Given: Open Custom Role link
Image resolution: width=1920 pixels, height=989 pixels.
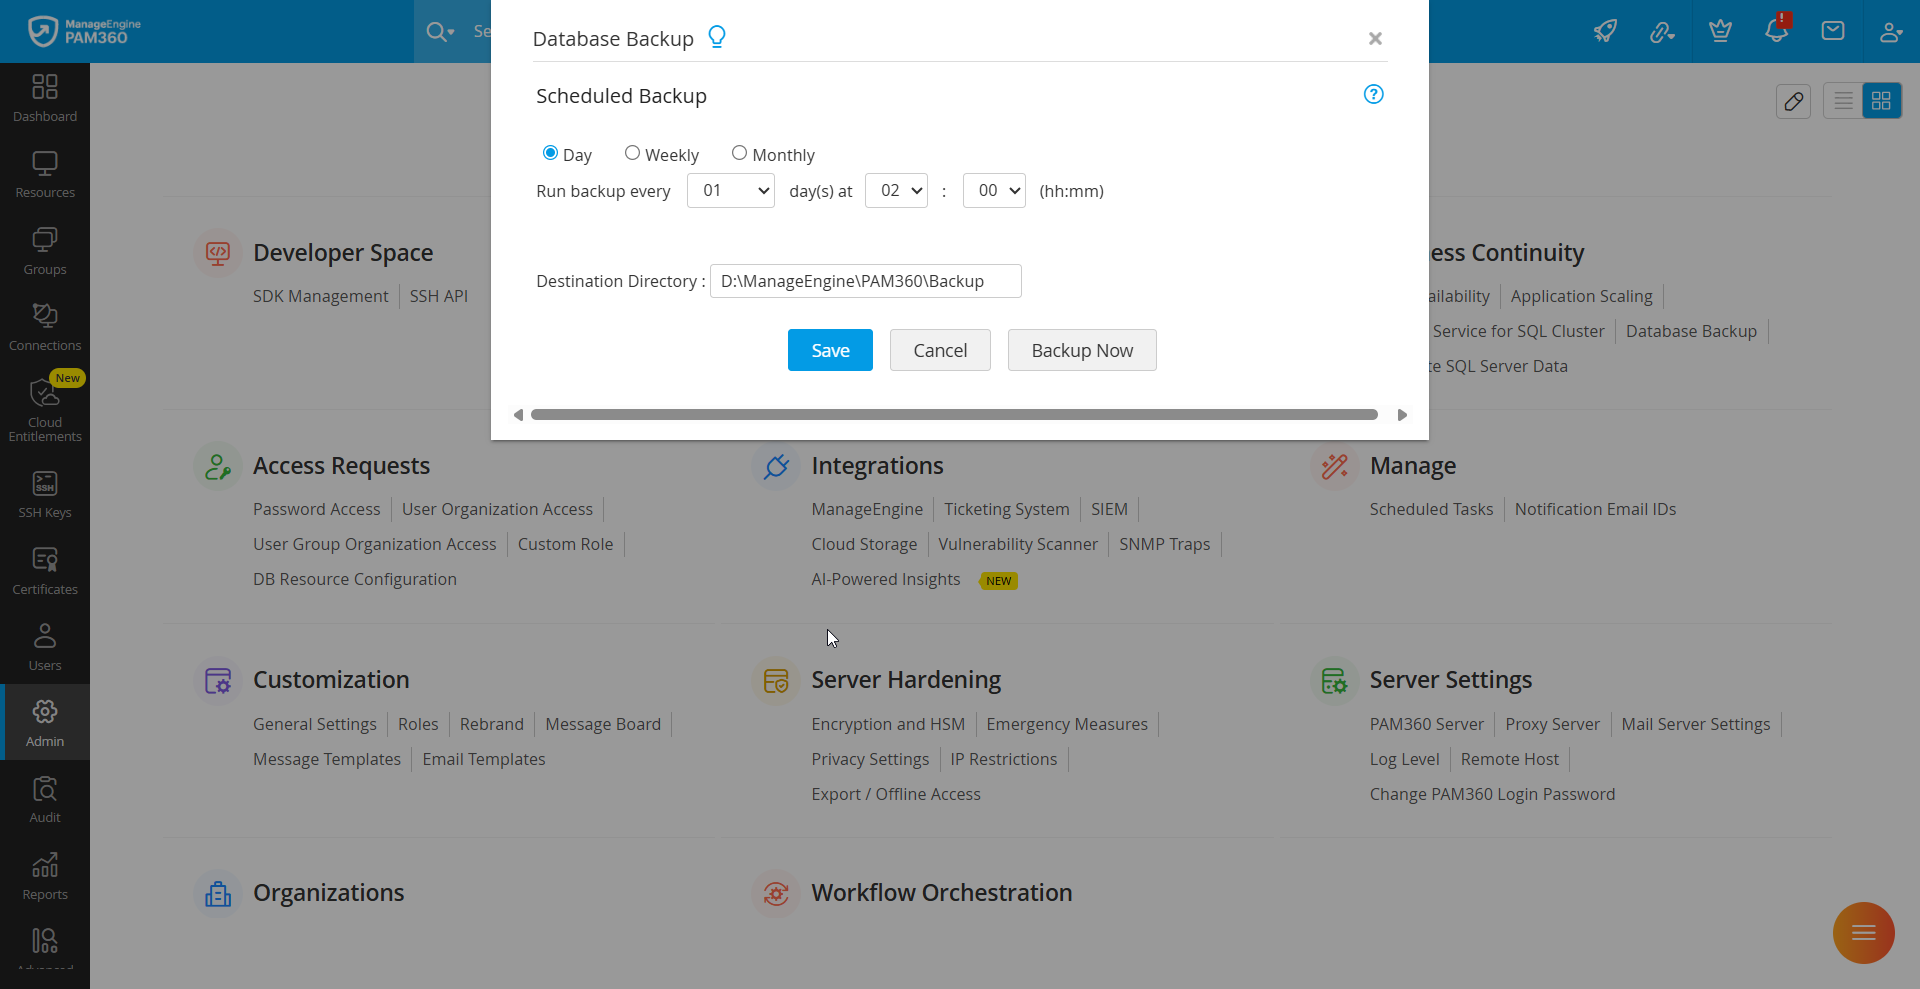Looking at the screenshot, I should tap(565, 544).
